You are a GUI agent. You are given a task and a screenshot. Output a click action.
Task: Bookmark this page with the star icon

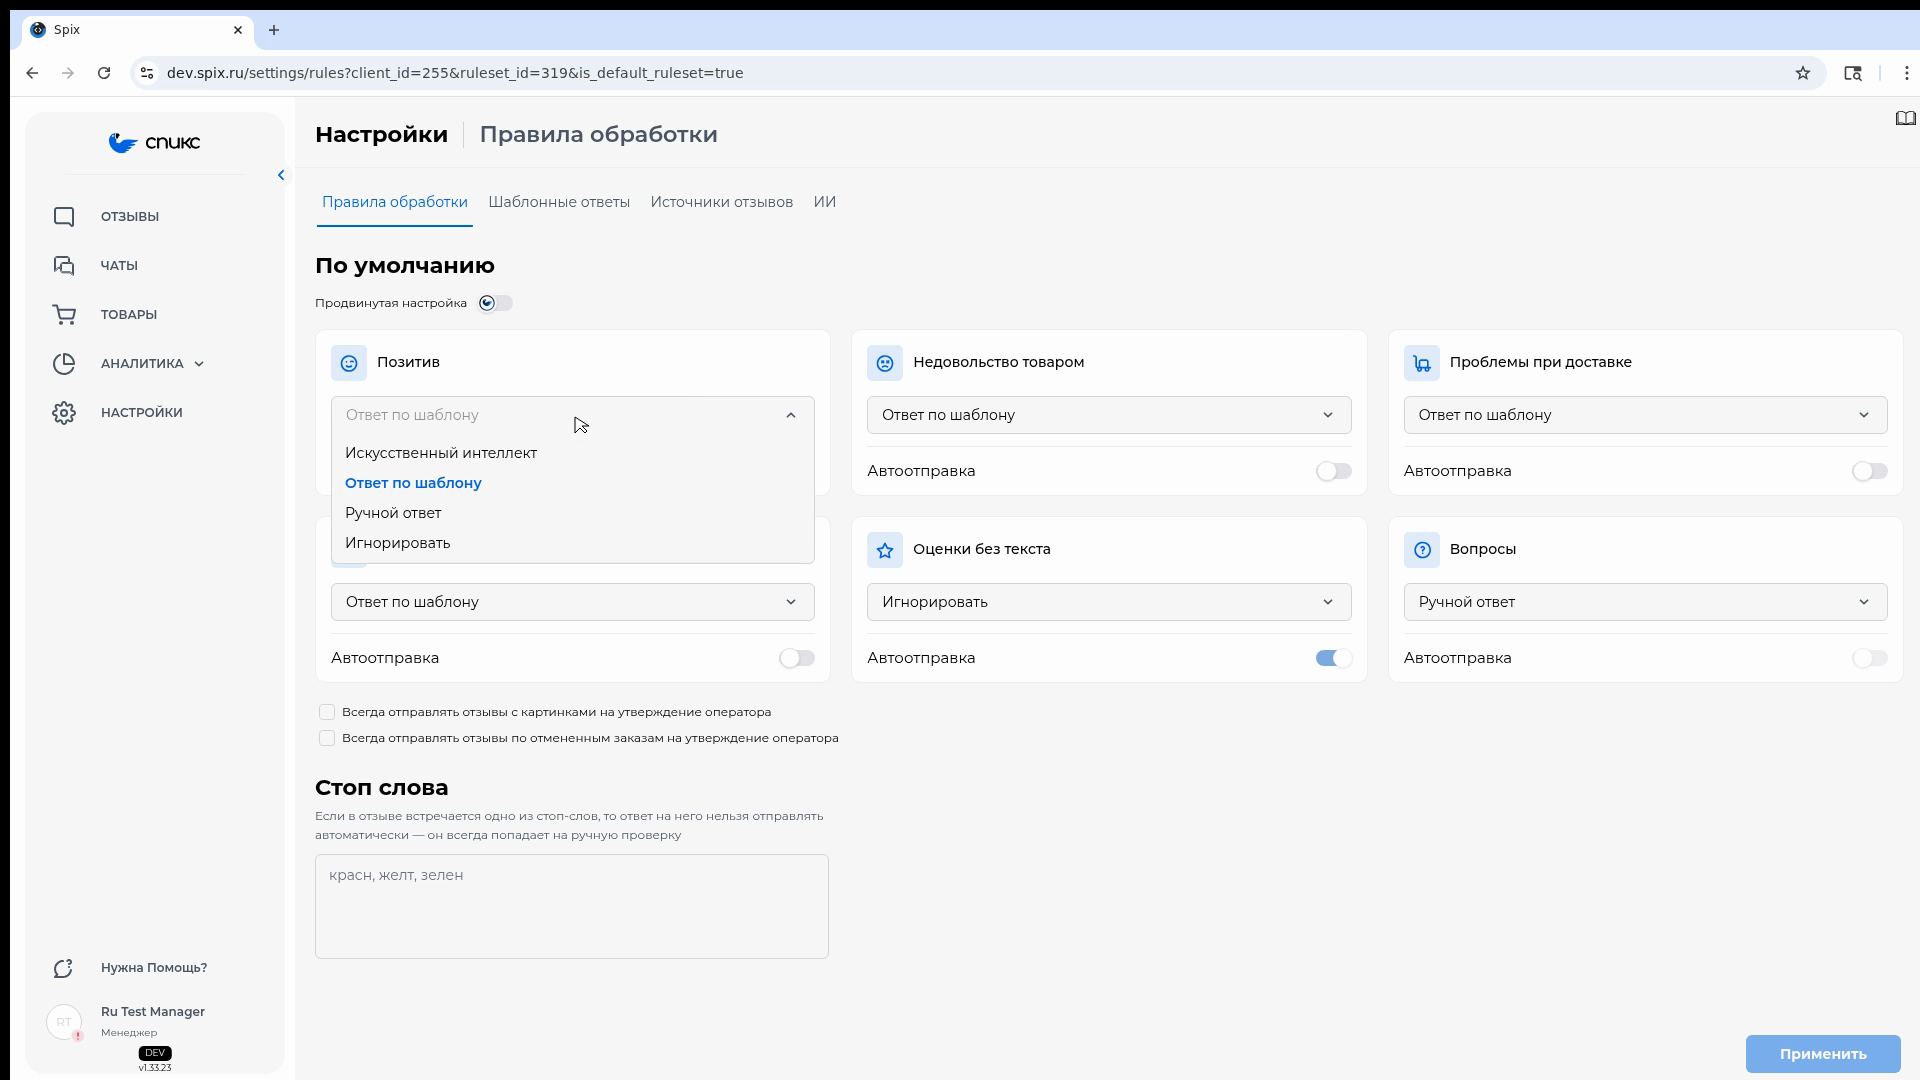click(x=1803, y=73)
